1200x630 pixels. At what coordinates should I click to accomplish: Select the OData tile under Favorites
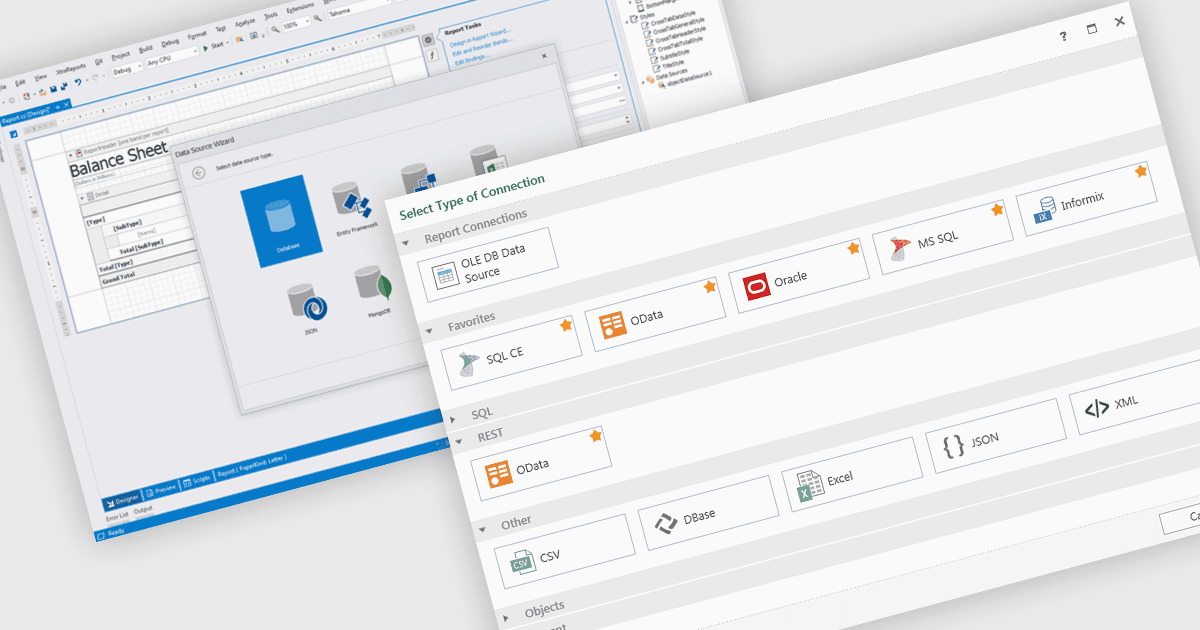656,315
